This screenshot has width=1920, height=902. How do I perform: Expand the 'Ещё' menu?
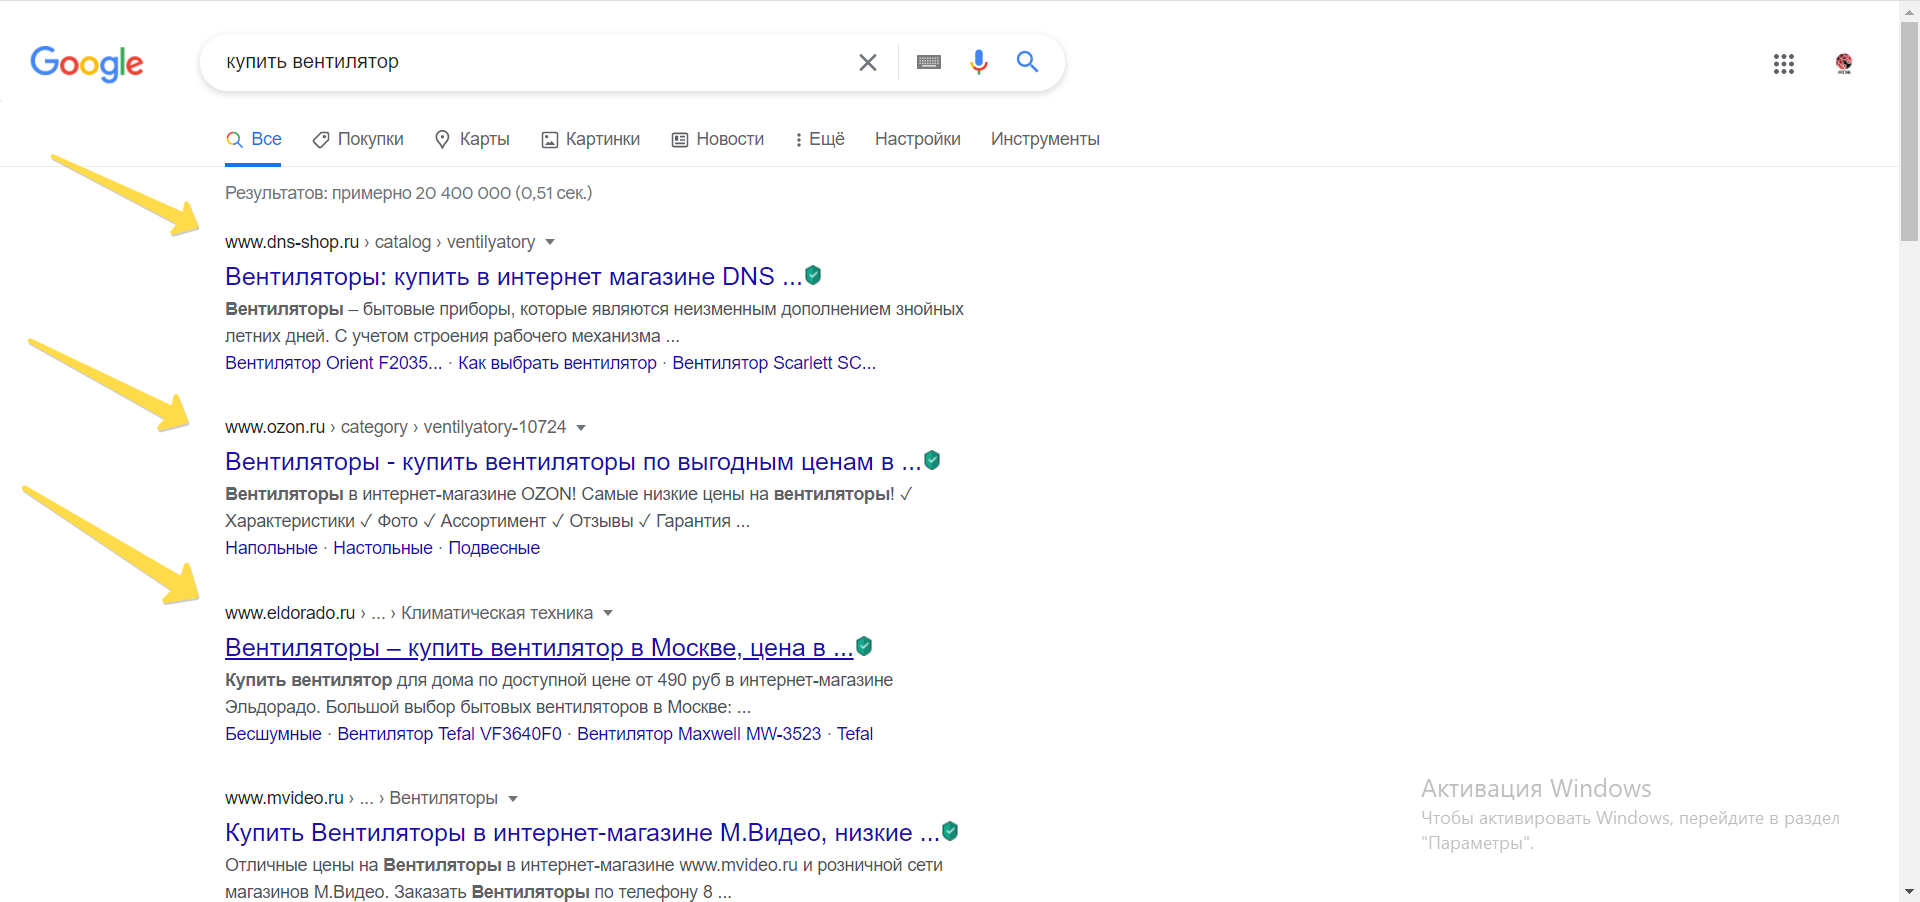click(820, 139)
